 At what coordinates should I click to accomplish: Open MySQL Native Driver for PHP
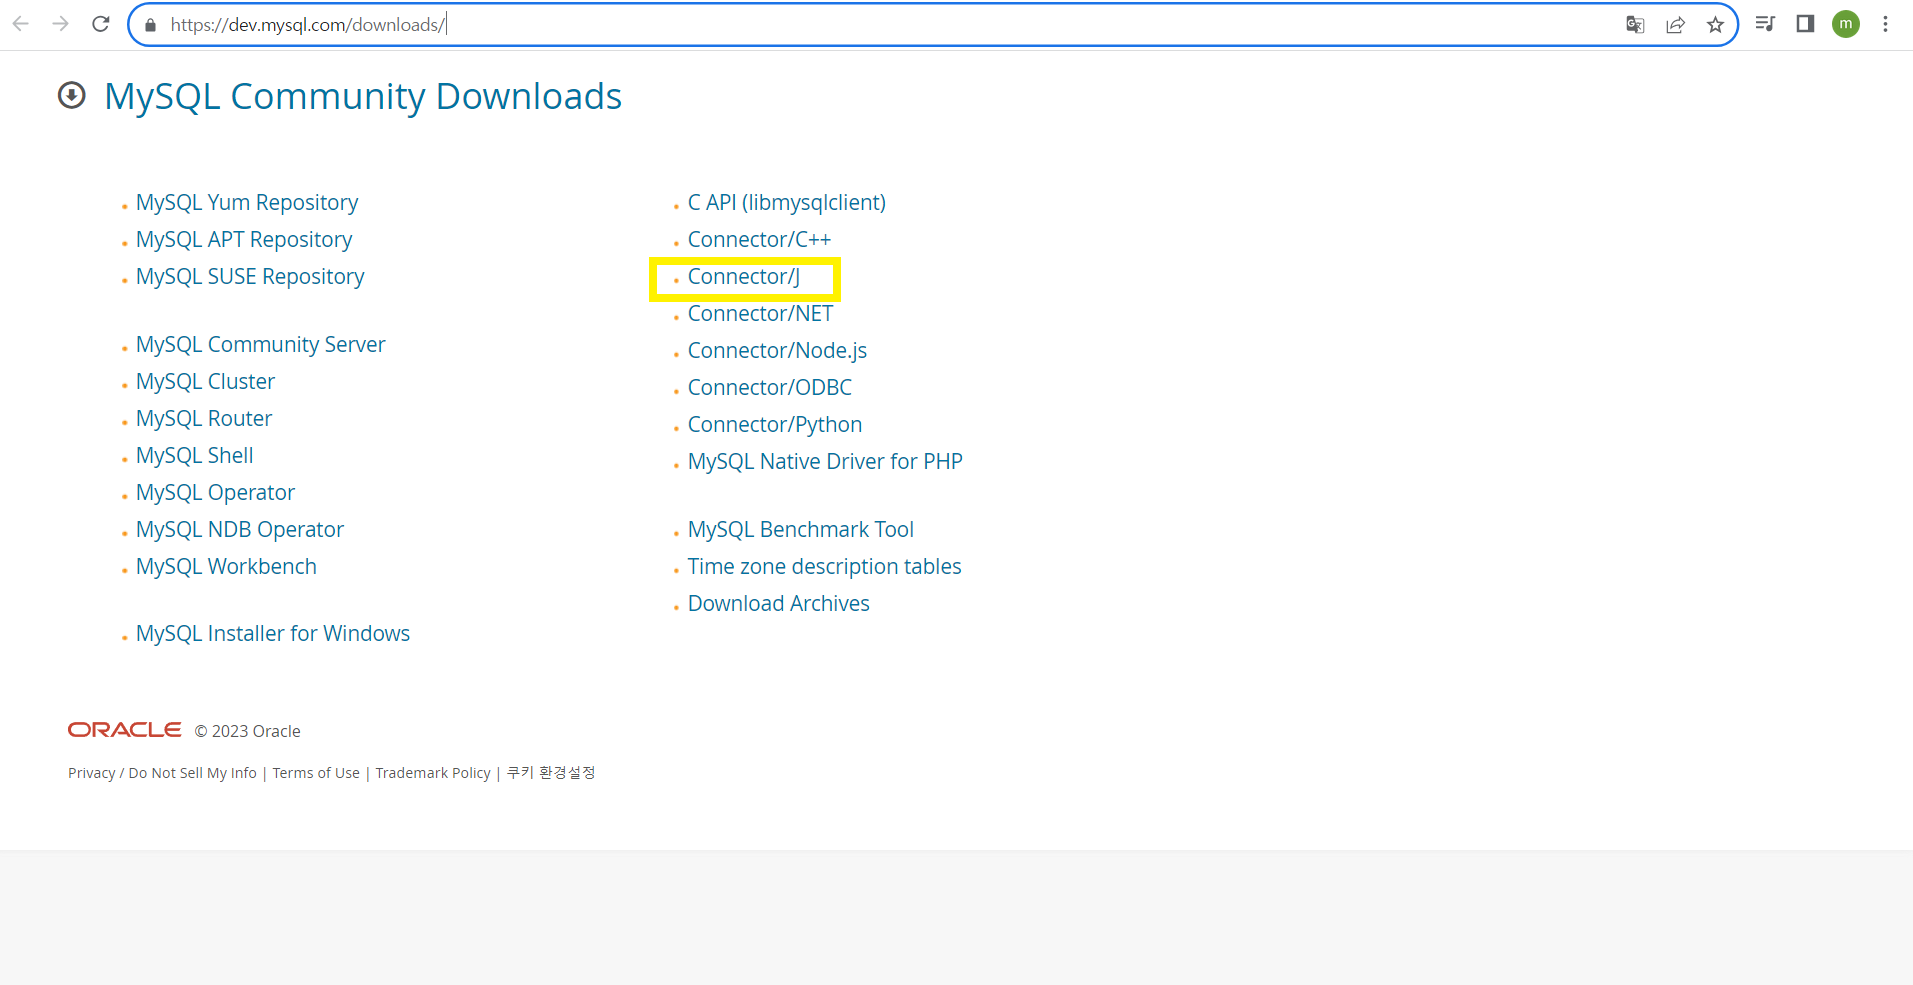(825, 462)
